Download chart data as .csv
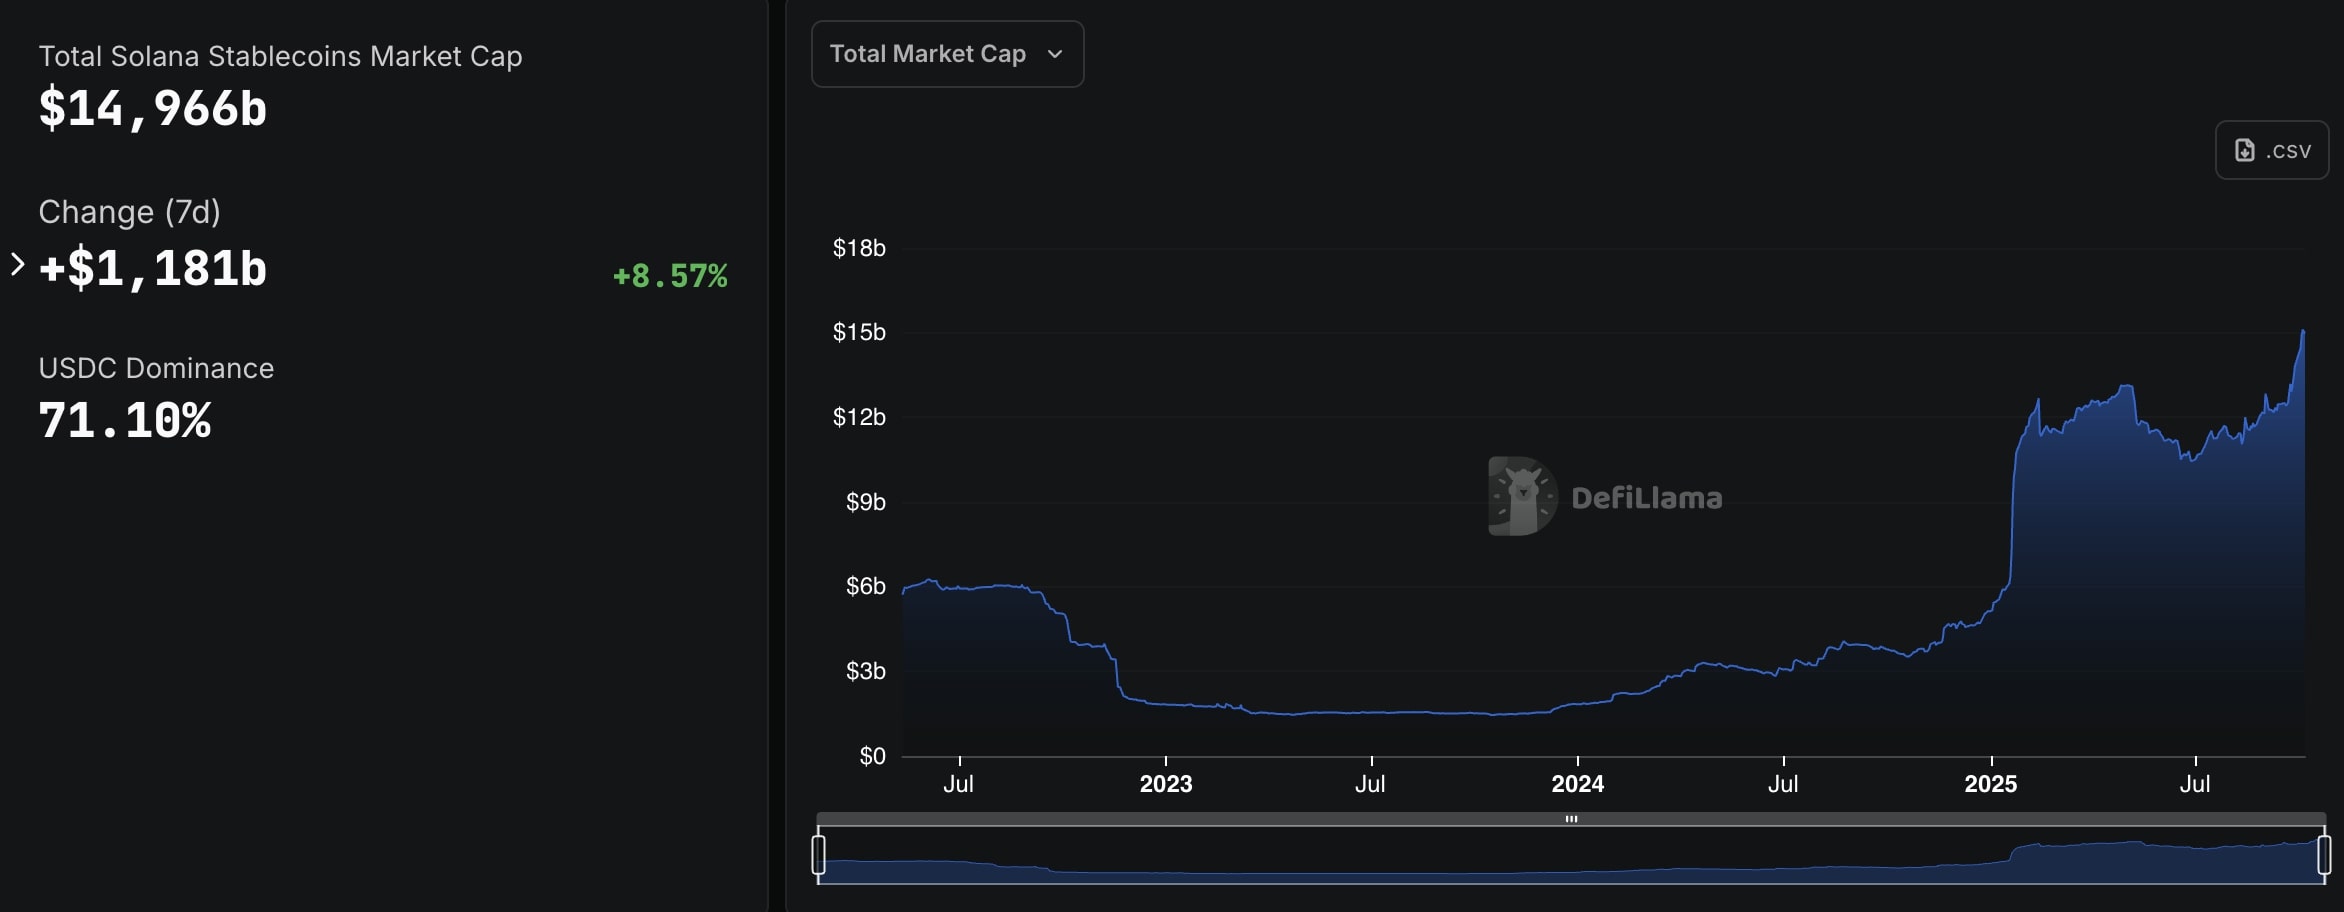The width and height of the screenshot is (2344, 912). coord(2271,150)
